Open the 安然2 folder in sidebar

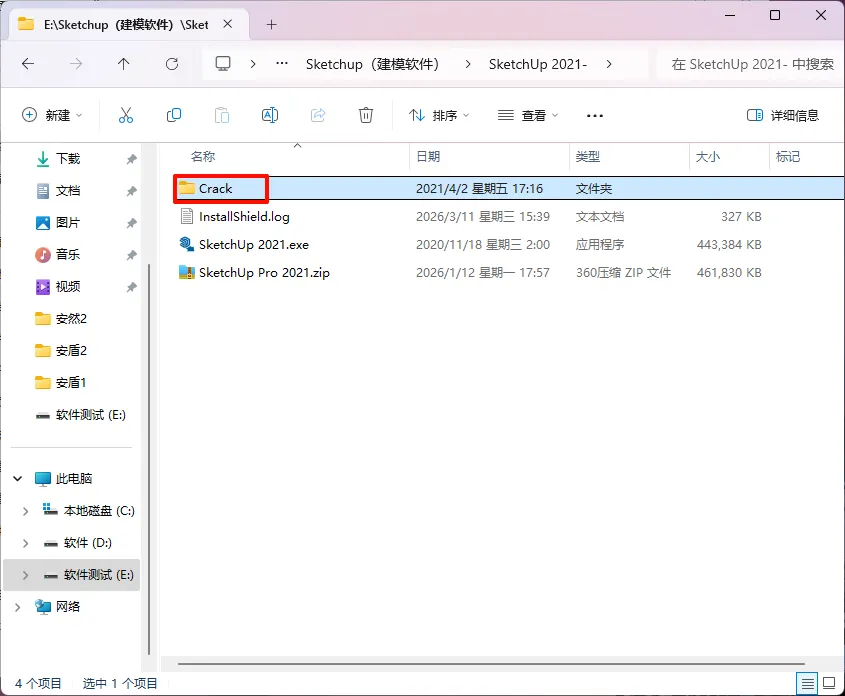click(x=71, y=319)
